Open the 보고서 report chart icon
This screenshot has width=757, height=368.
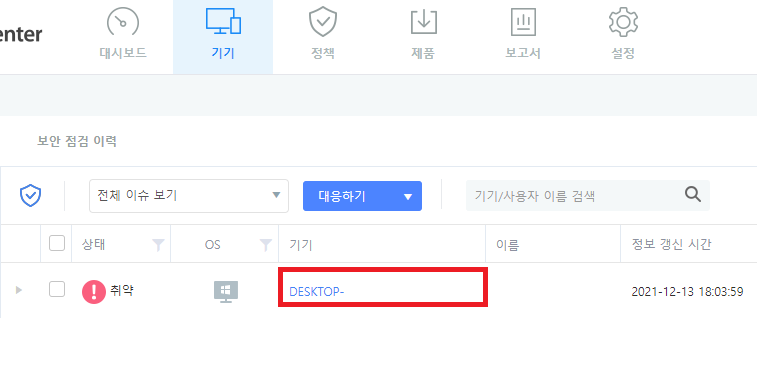[x=523, y=23]
